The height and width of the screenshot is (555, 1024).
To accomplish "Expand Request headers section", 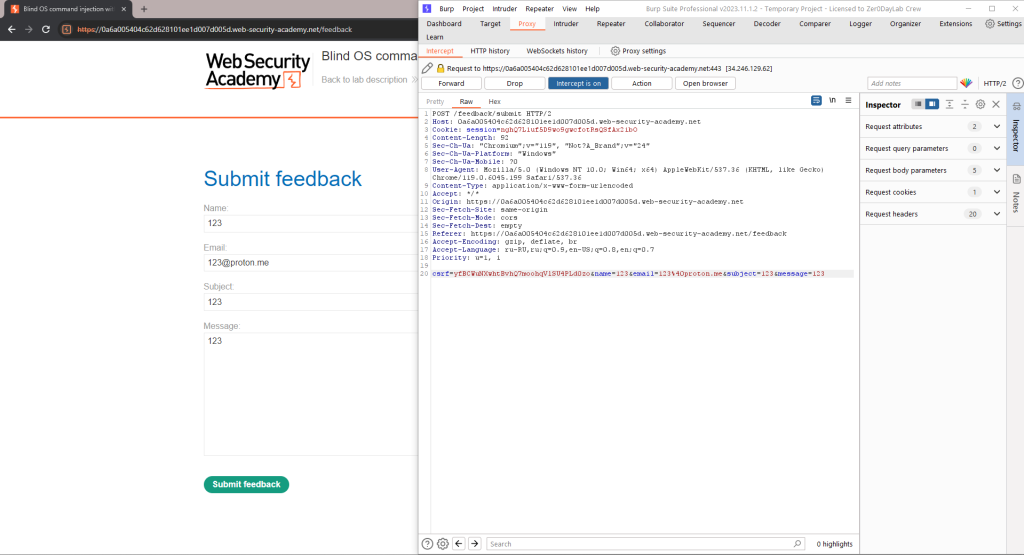I will point(996,214).
